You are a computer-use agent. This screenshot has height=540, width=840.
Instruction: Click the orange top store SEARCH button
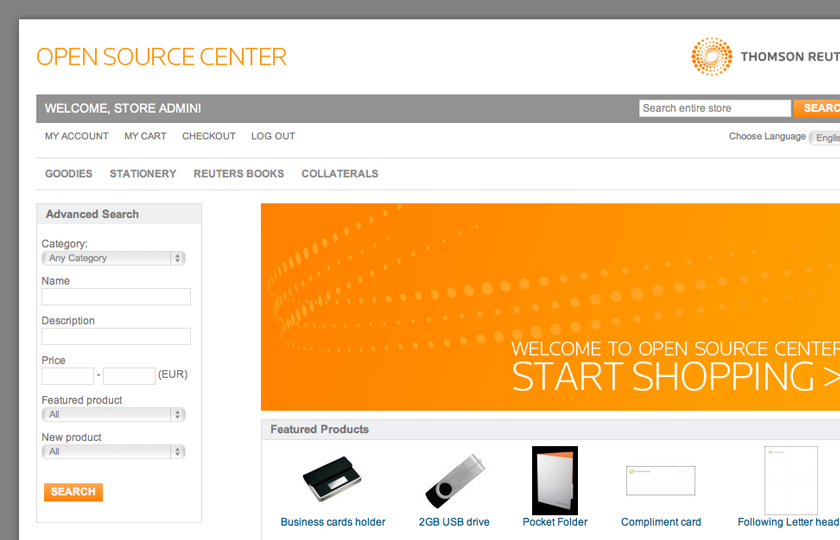coord(818,108)
